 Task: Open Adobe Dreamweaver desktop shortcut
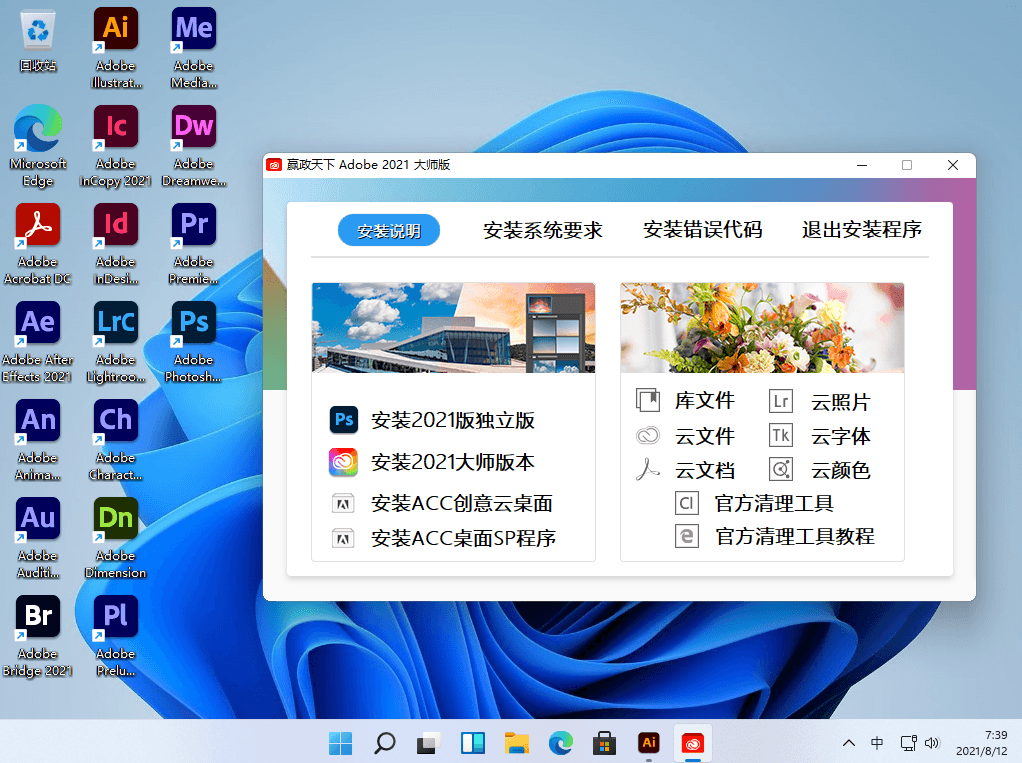click(x=194, y=146)
